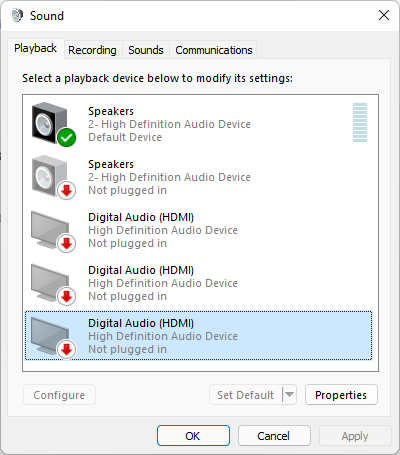The image size is (400, 455).
Task: Click the green checkmark on default Speakers
Action: click(x=67, y=137)
